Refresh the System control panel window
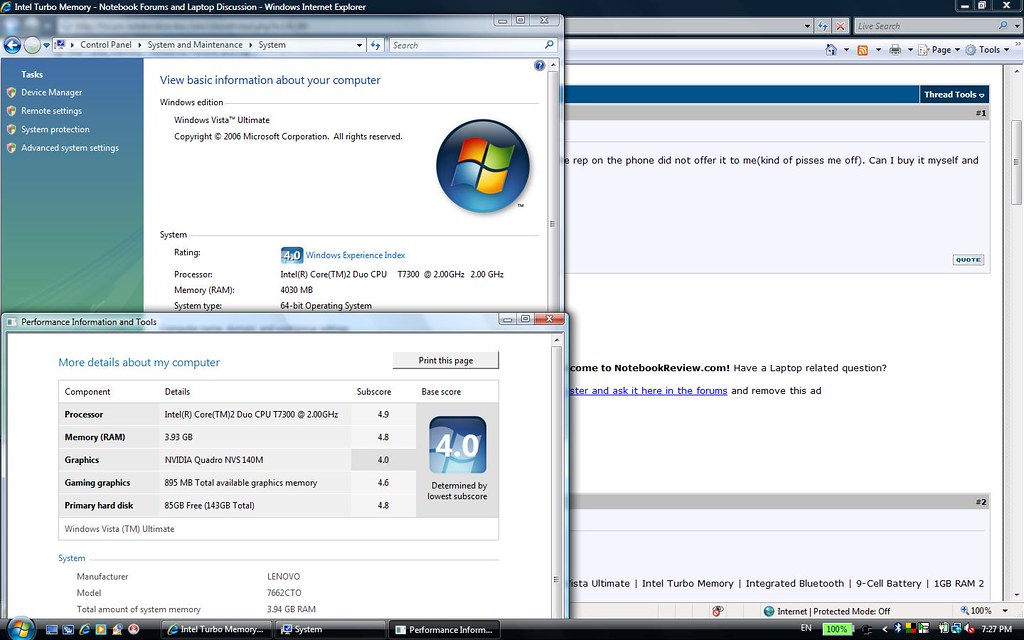 (x=376, y=46)
